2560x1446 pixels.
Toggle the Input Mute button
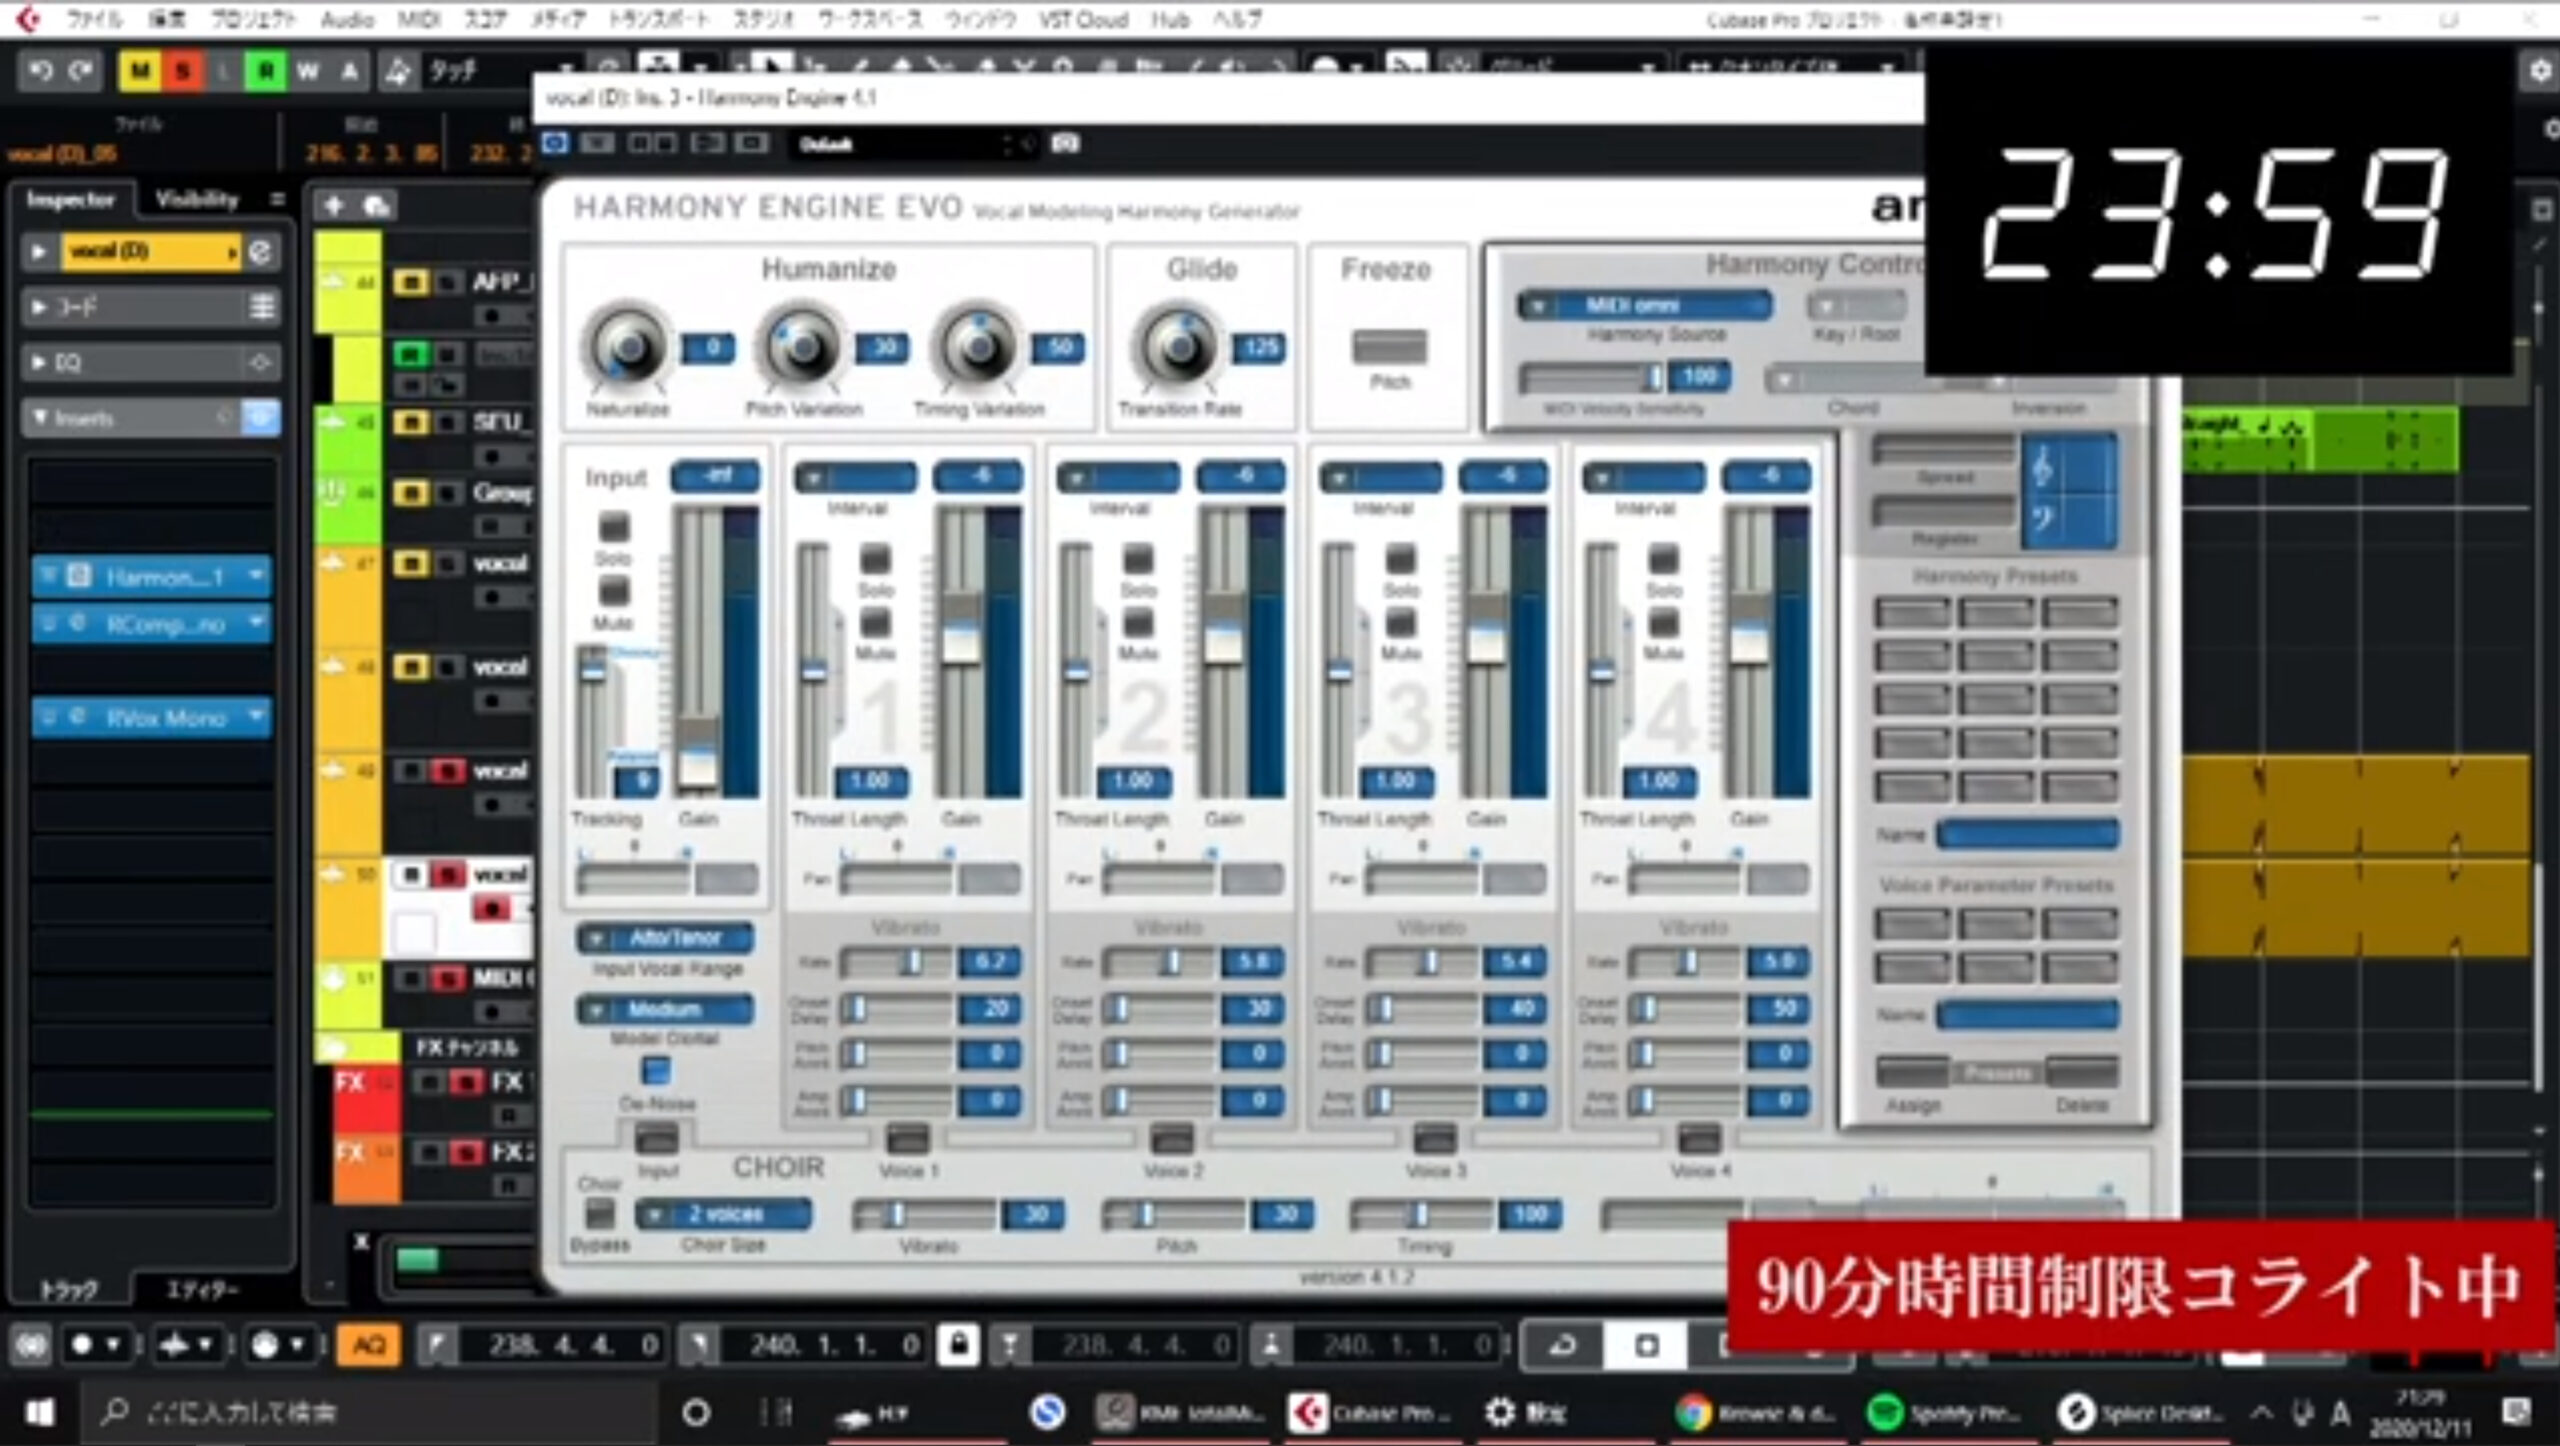click(613, 591)
